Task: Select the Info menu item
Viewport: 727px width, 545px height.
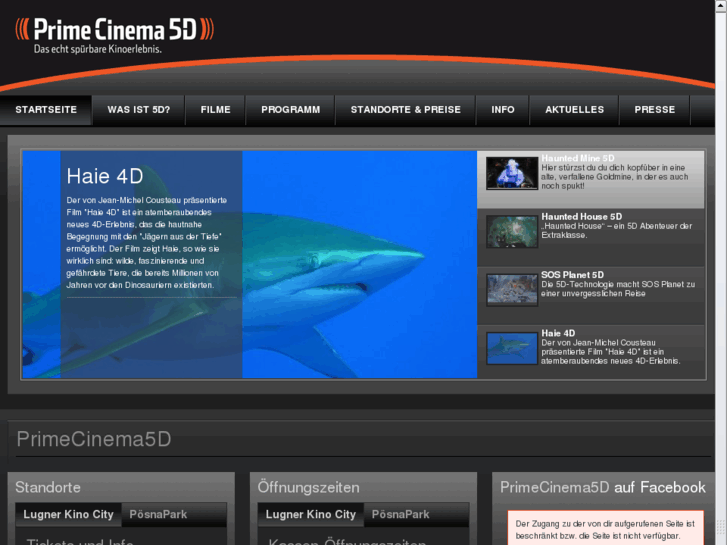Action: point(503,110)
